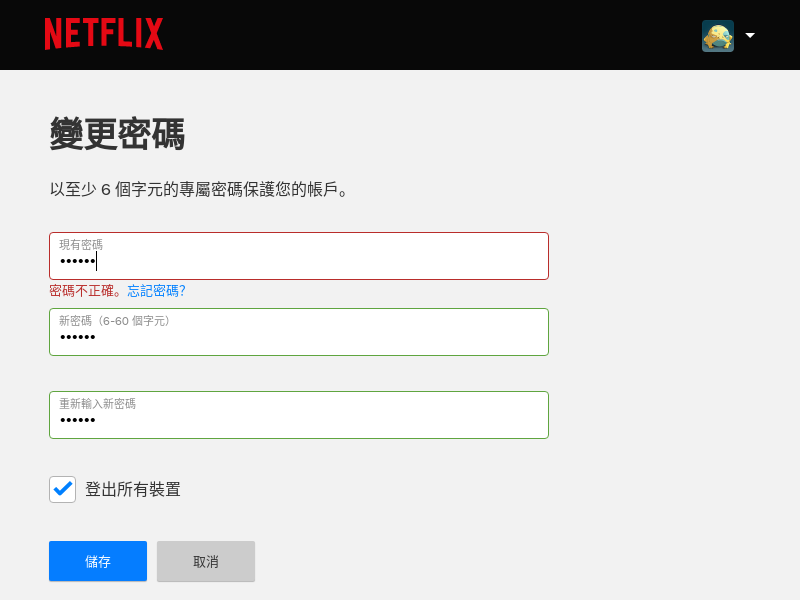
Task: Uncheck the 登出所有裝置 checkbox
Action: [62, 489]
